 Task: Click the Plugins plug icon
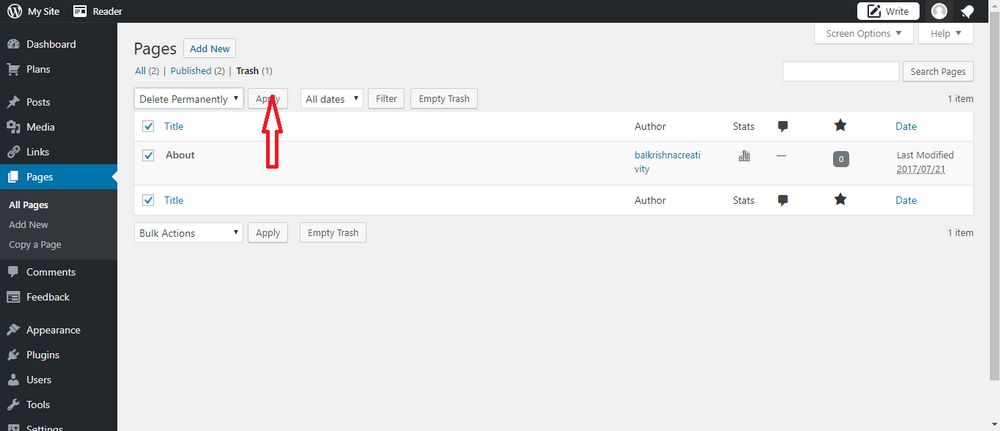coord(13,355)
